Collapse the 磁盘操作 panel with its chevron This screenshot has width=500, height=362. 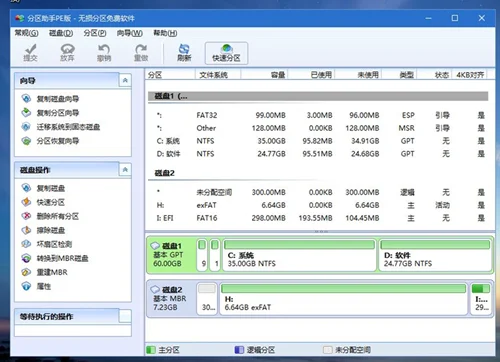tap(125, 170)
